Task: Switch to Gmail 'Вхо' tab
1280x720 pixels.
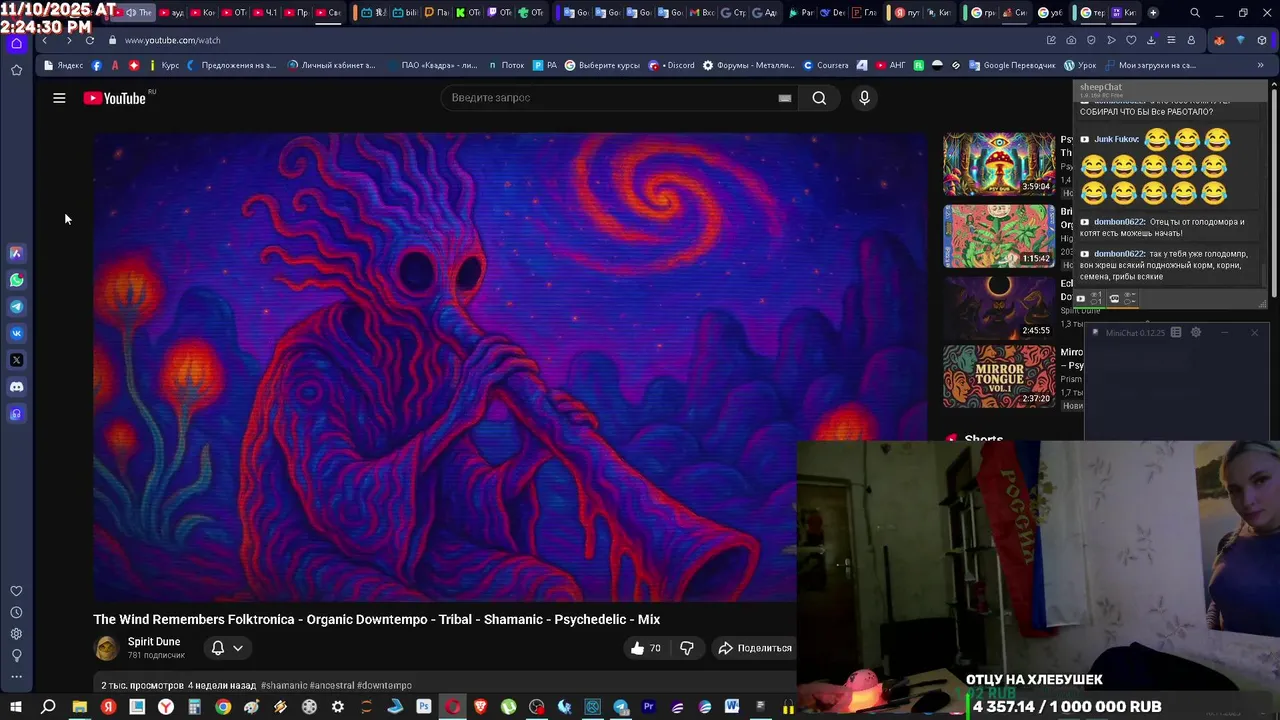Action: [701, 13]
